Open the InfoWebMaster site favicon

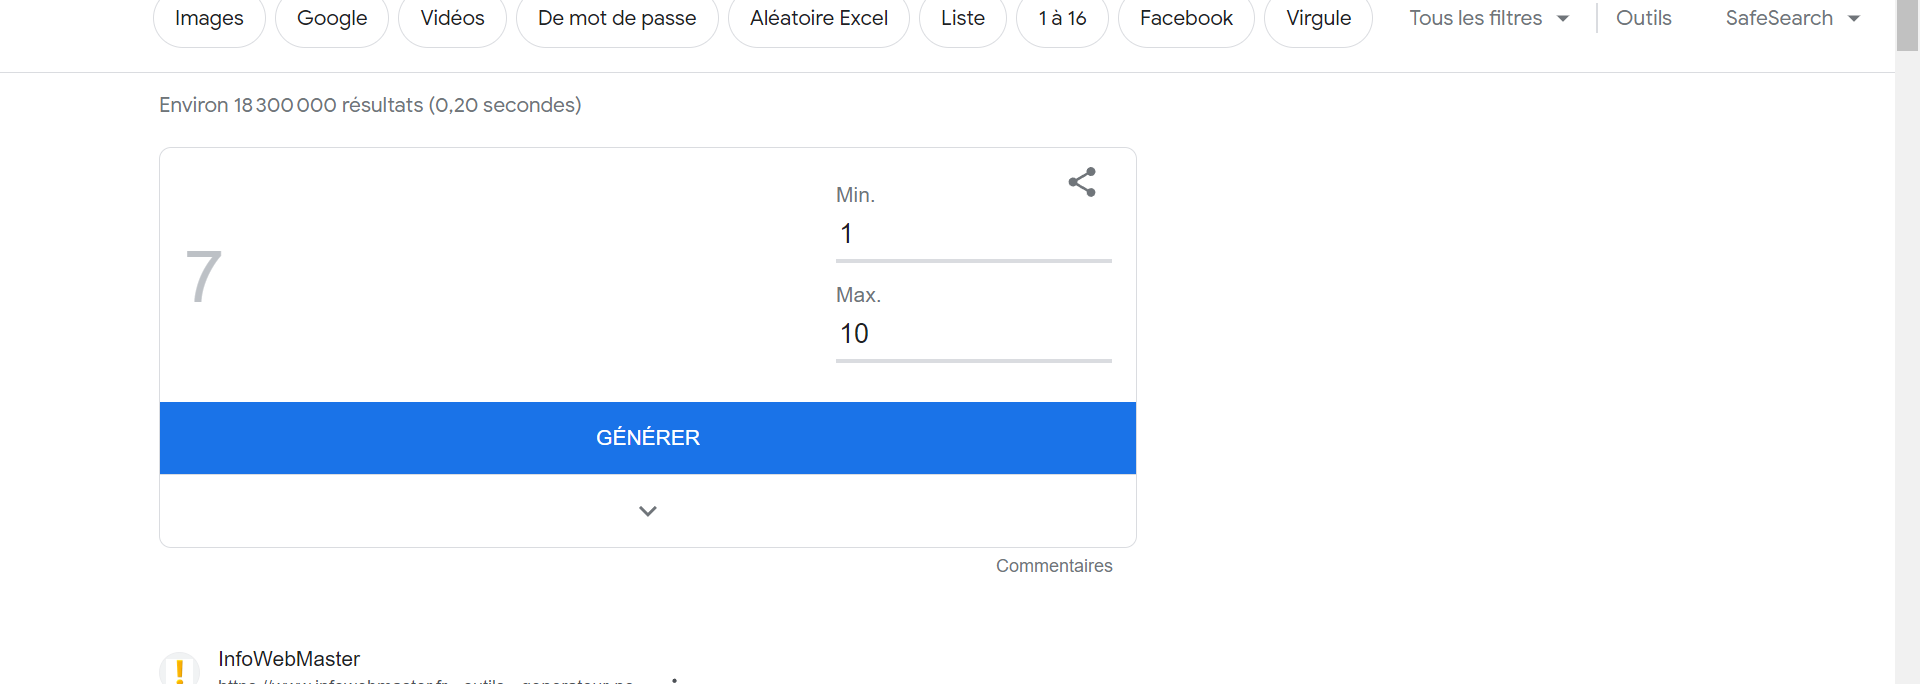[180, 668]
